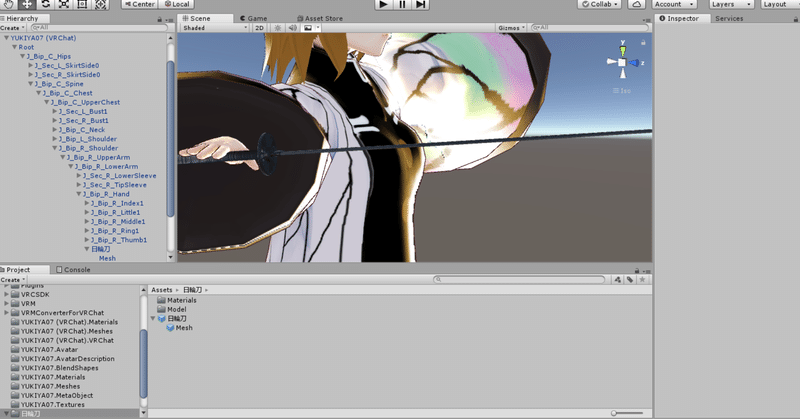Switch to the Game tab
Image resolution: width=800 pixels, height=419 pixels.
[x=254, y=18]
